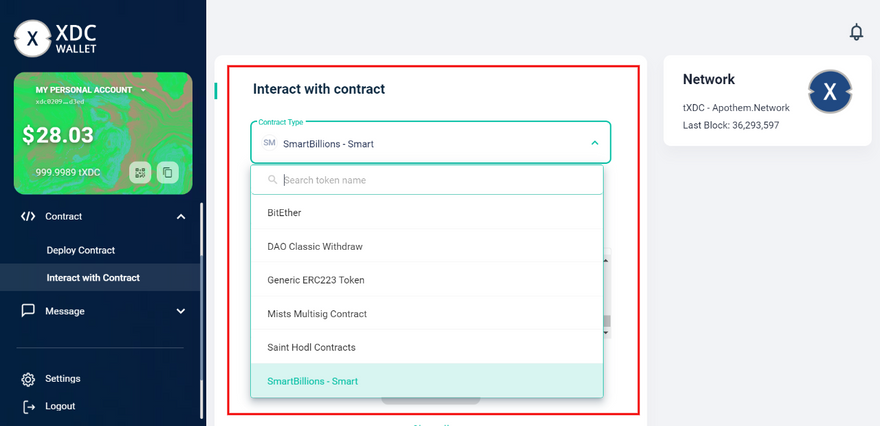Choose BitEther from the contract list
880x426 pixels.
point(285,213)
